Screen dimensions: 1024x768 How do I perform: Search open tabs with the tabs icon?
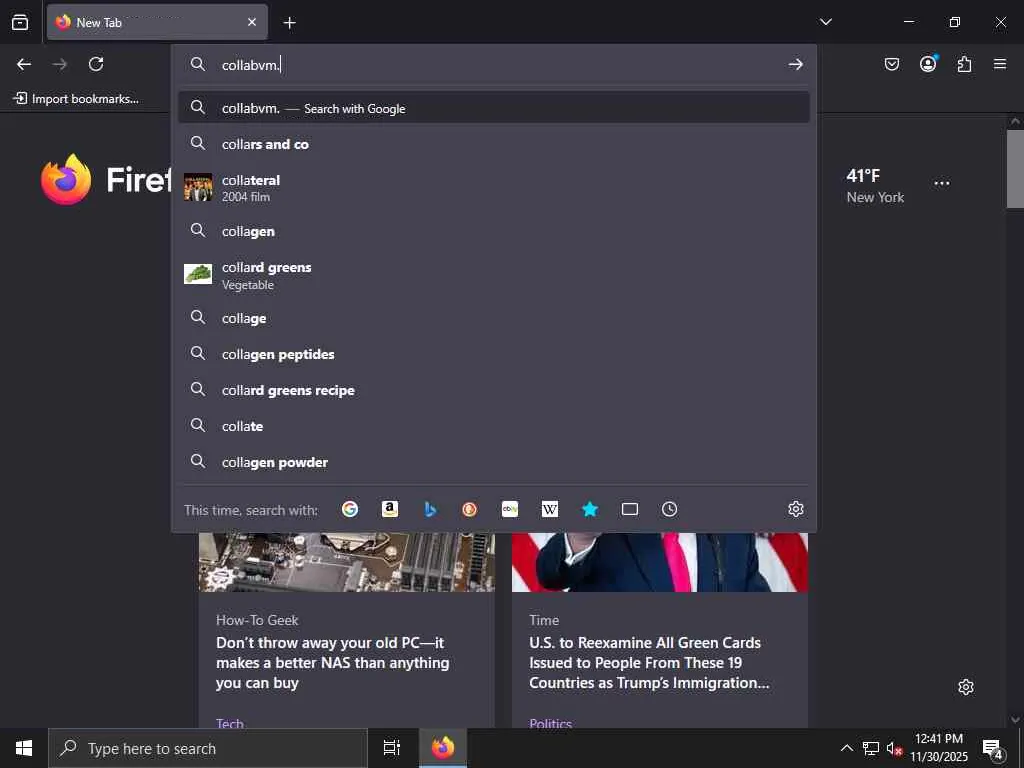click(x=630, y=509)
